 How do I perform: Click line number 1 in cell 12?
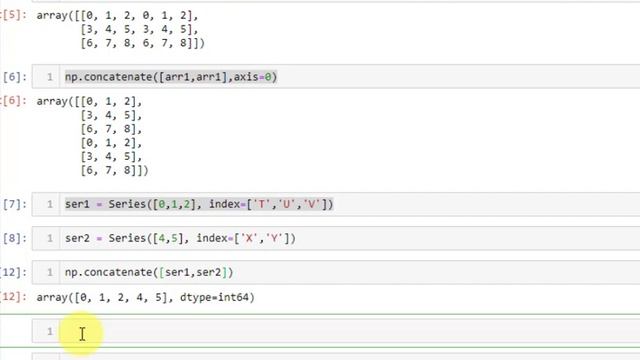click(50, 272)
